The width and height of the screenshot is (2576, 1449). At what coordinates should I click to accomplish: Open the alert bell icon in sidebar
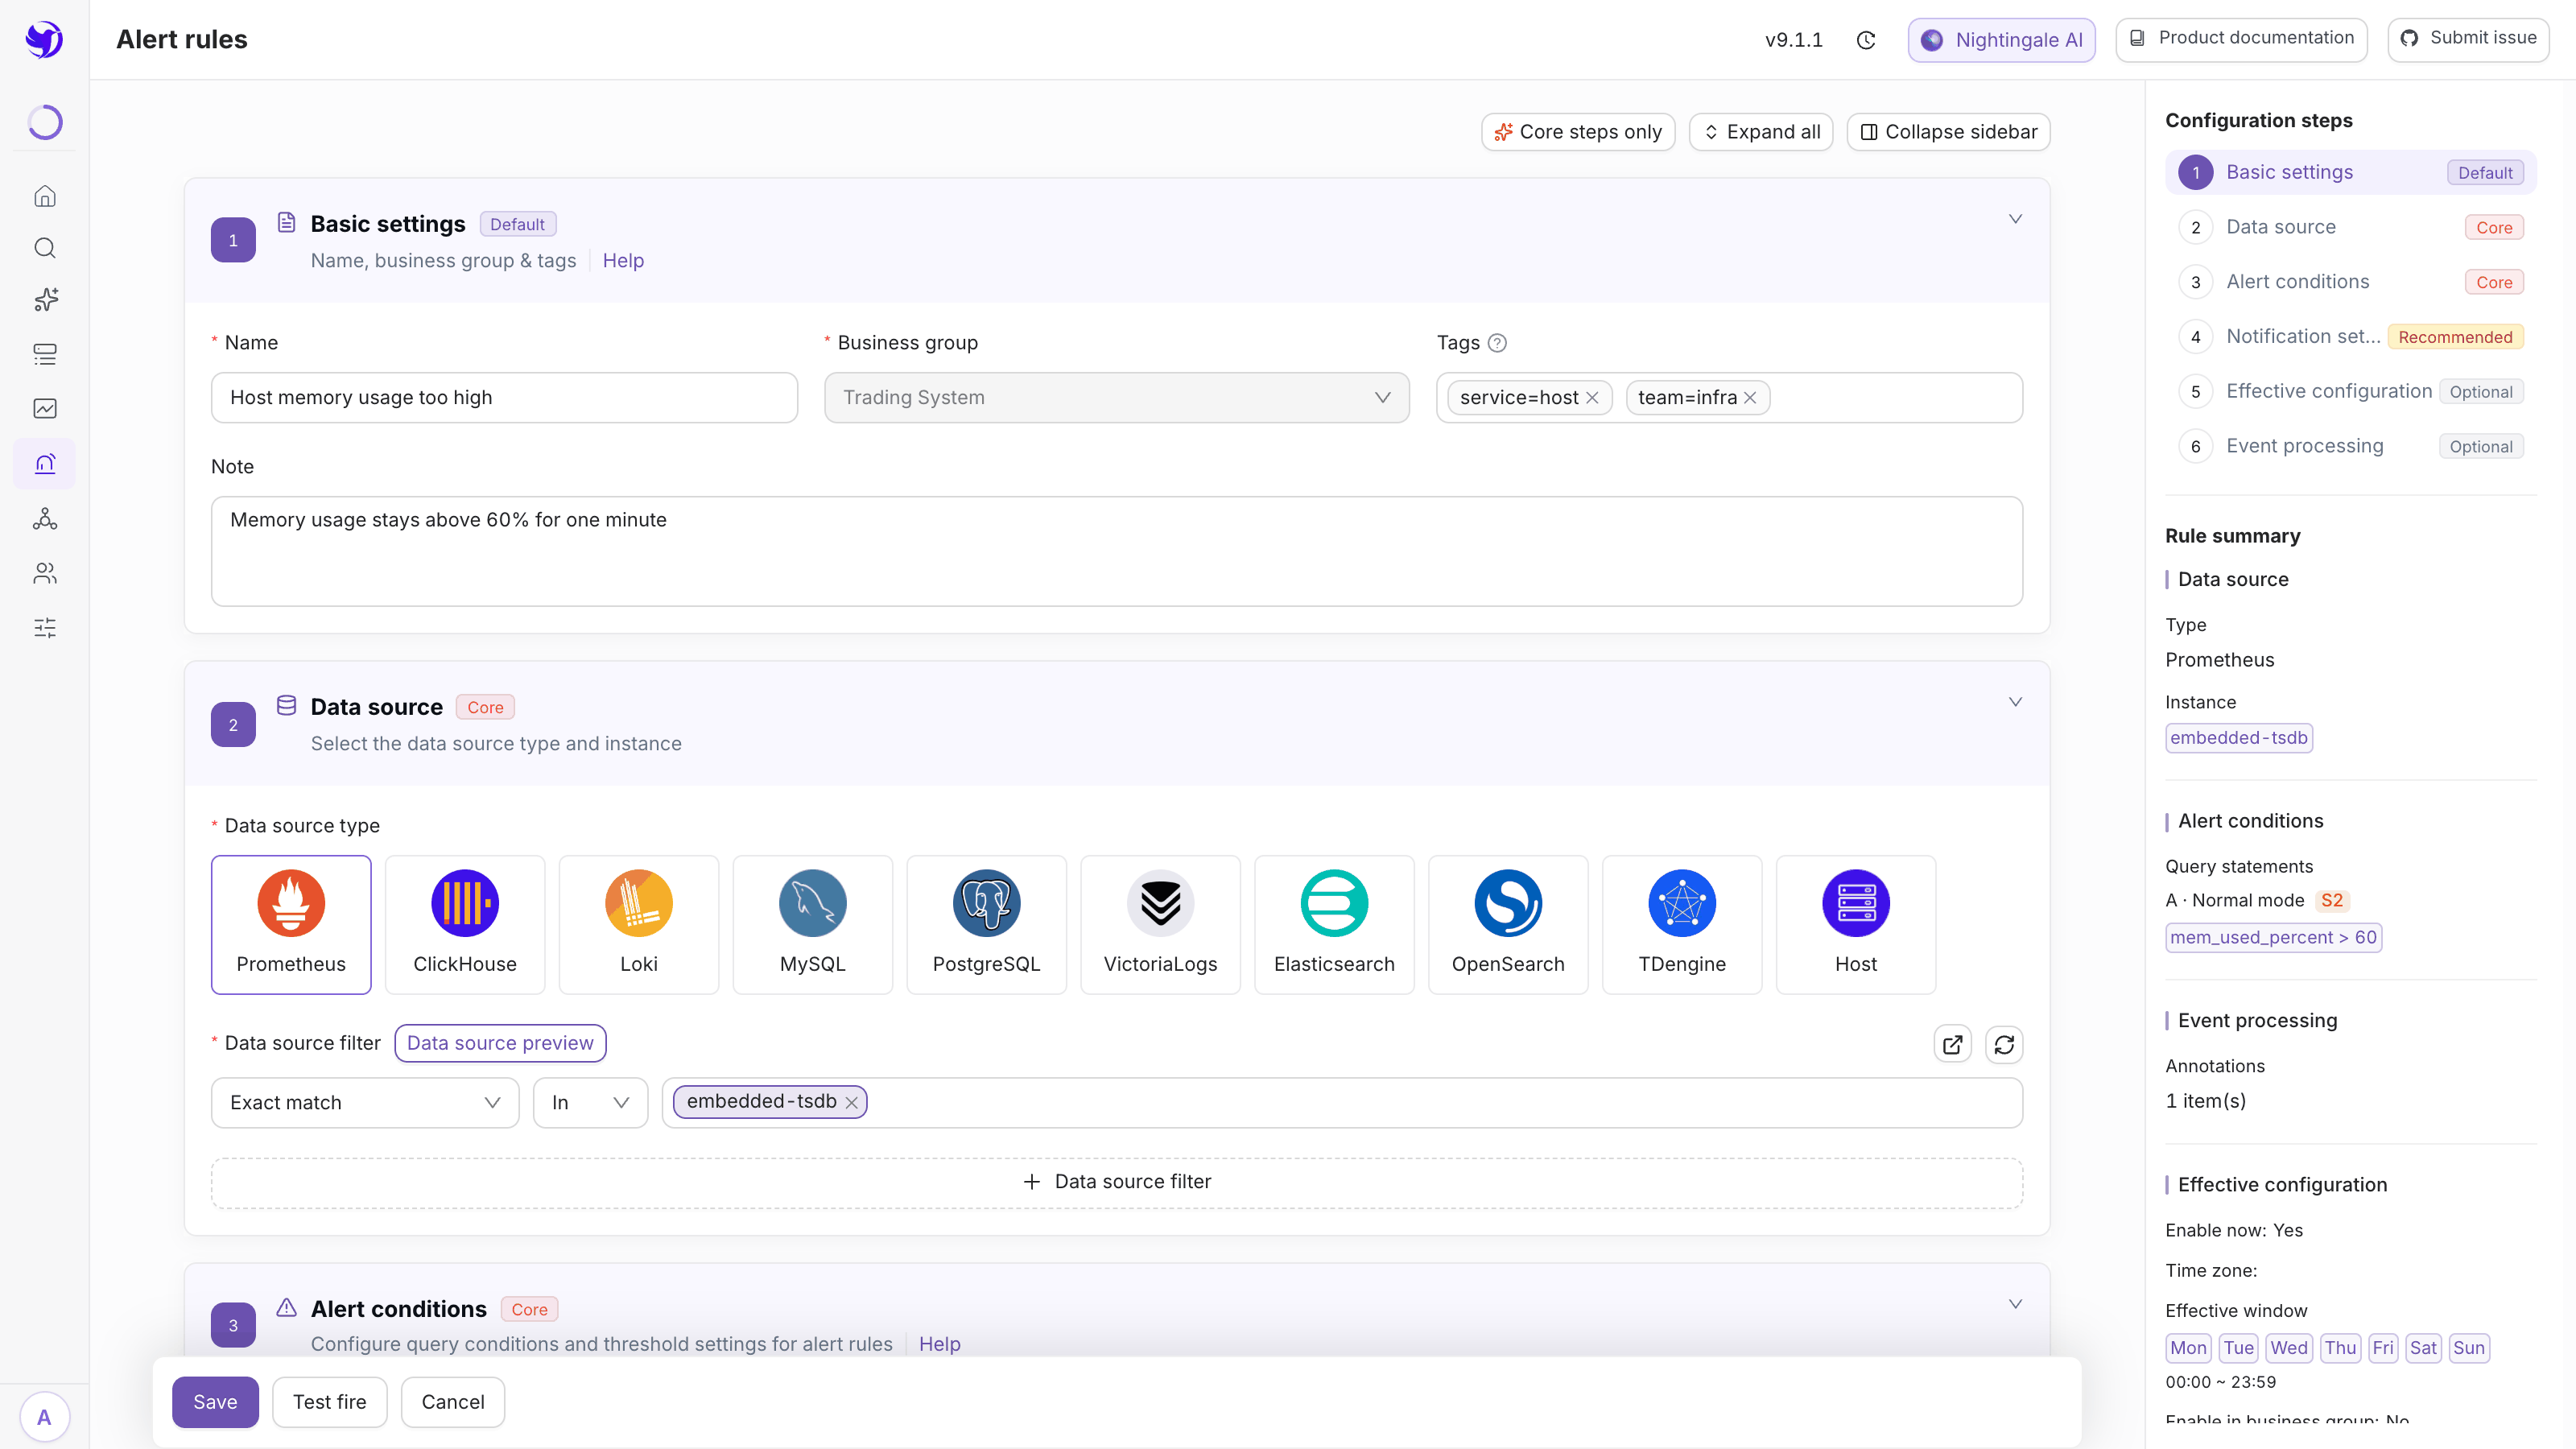(45, 463)
